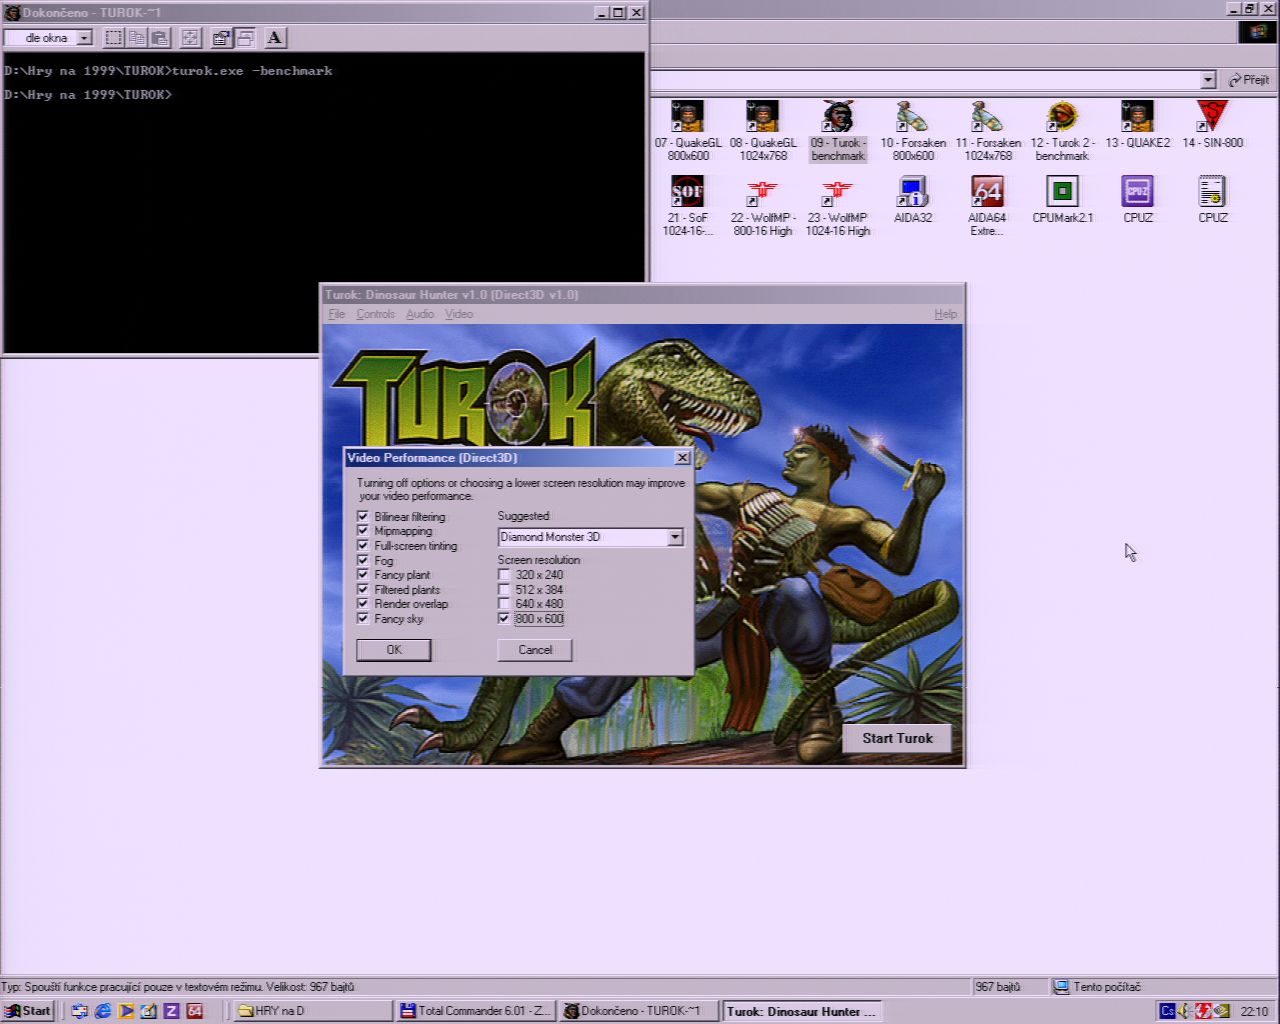Click the Paste toolbar icon in DOS window
1280x1024 pixels.
160,38
